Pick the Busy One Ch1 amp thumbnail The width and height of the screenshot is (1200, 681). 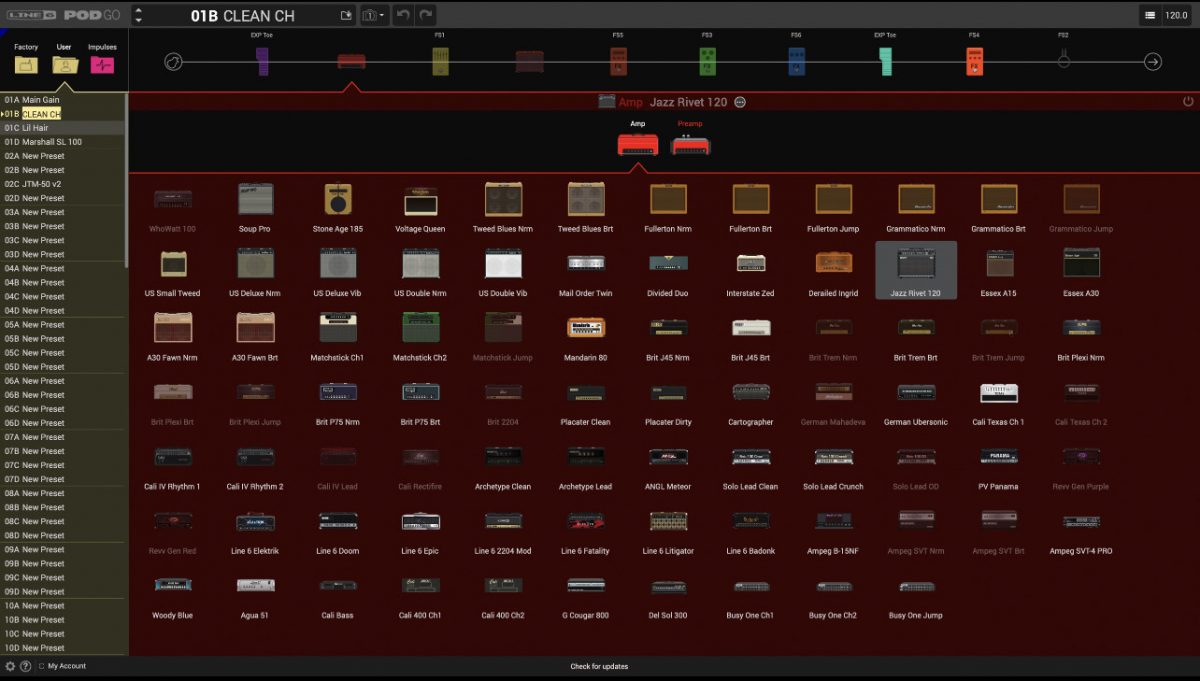[x=750, y=585]
